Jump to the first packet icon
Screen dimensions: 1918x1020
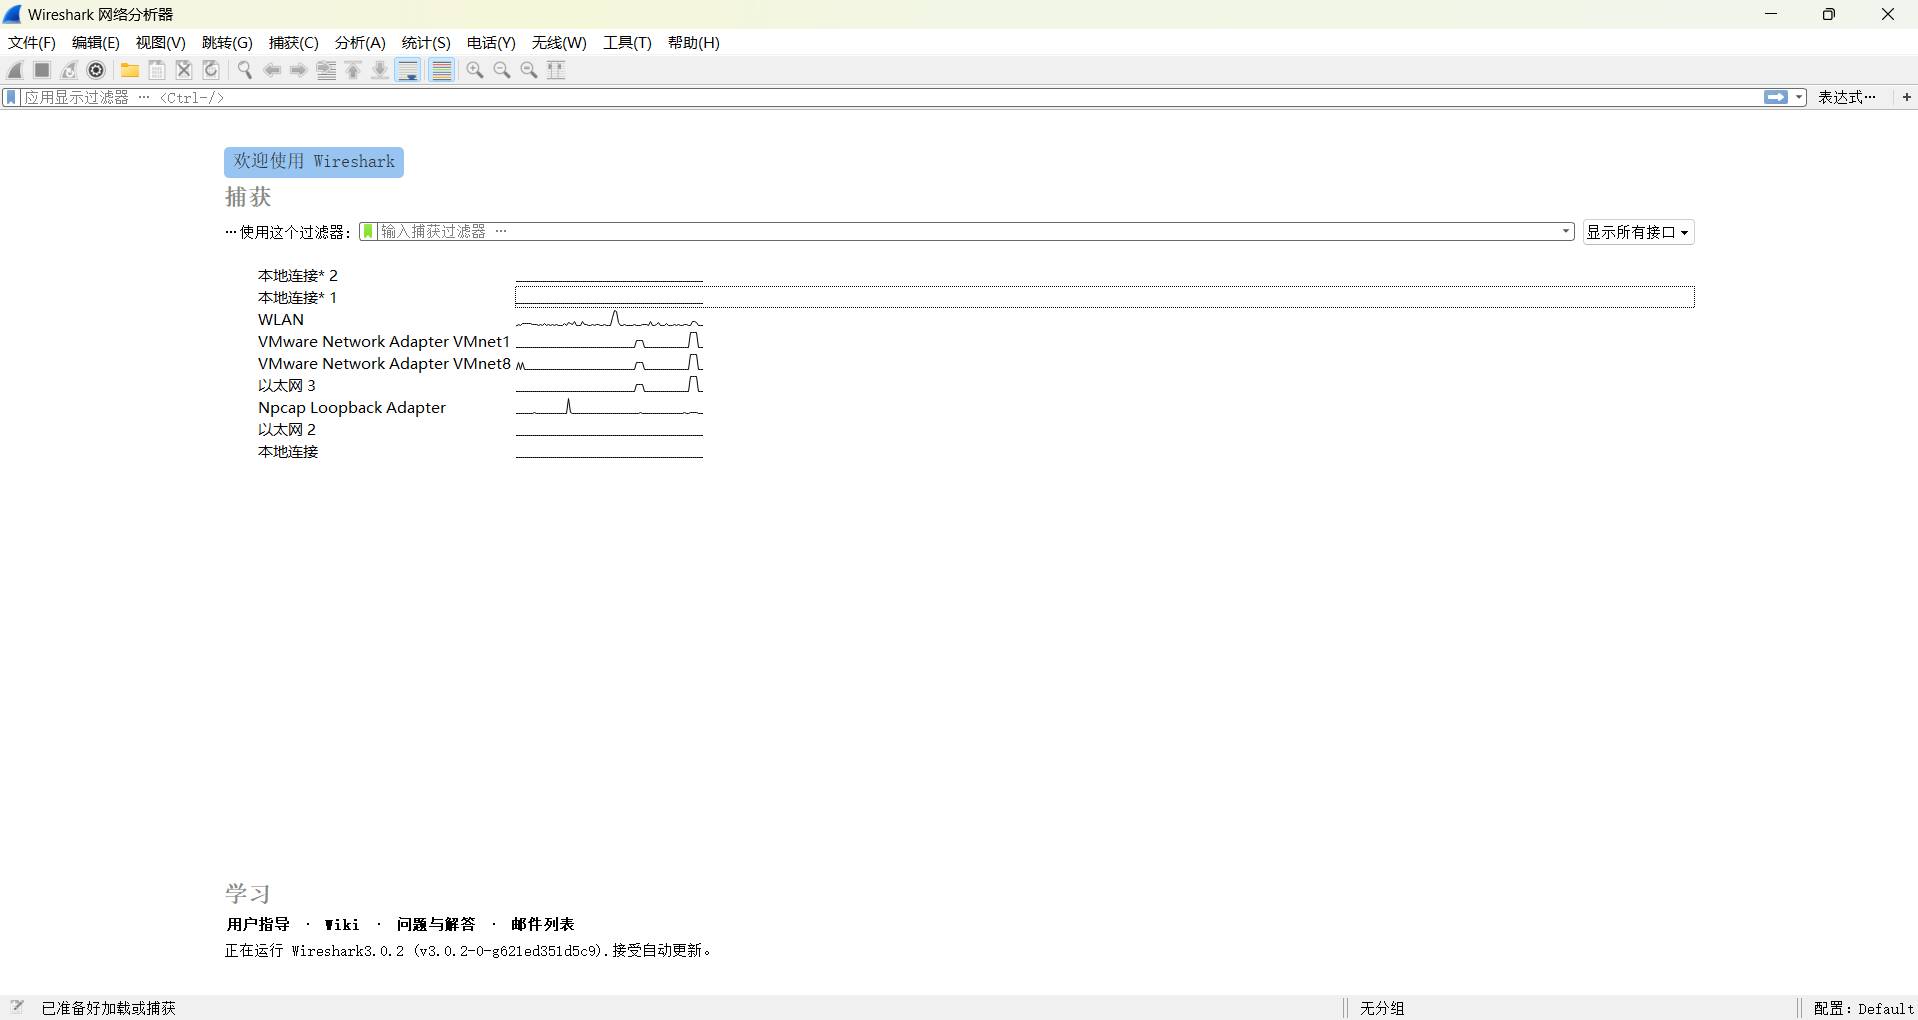click(353, 70)
